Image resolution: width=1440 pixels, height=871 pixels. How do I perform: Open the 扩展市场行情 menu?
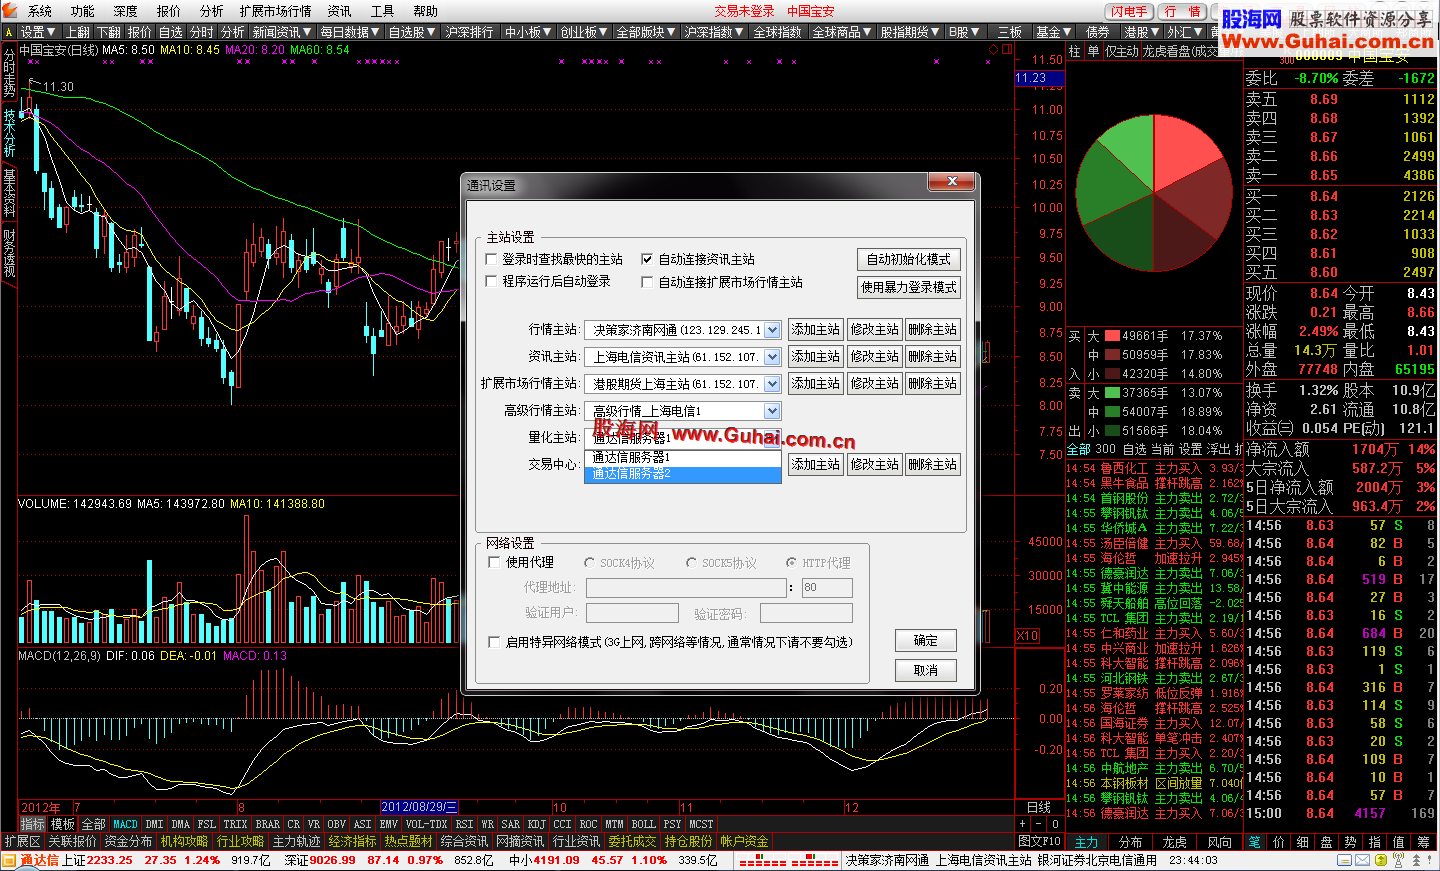[x=275, y=11]
